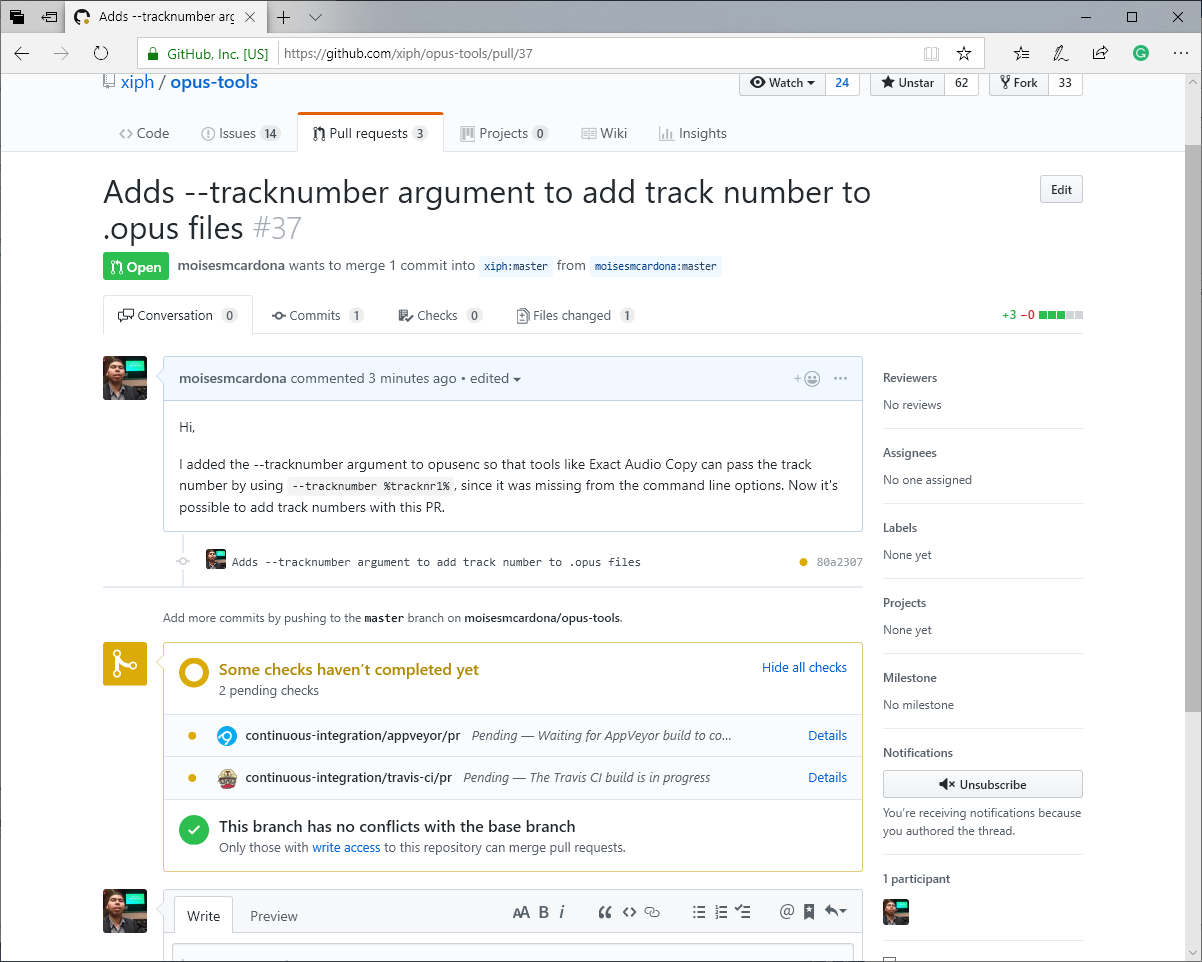Click the watchers count 24
This screenshot has width=1202, height=962.
point(842,83)
